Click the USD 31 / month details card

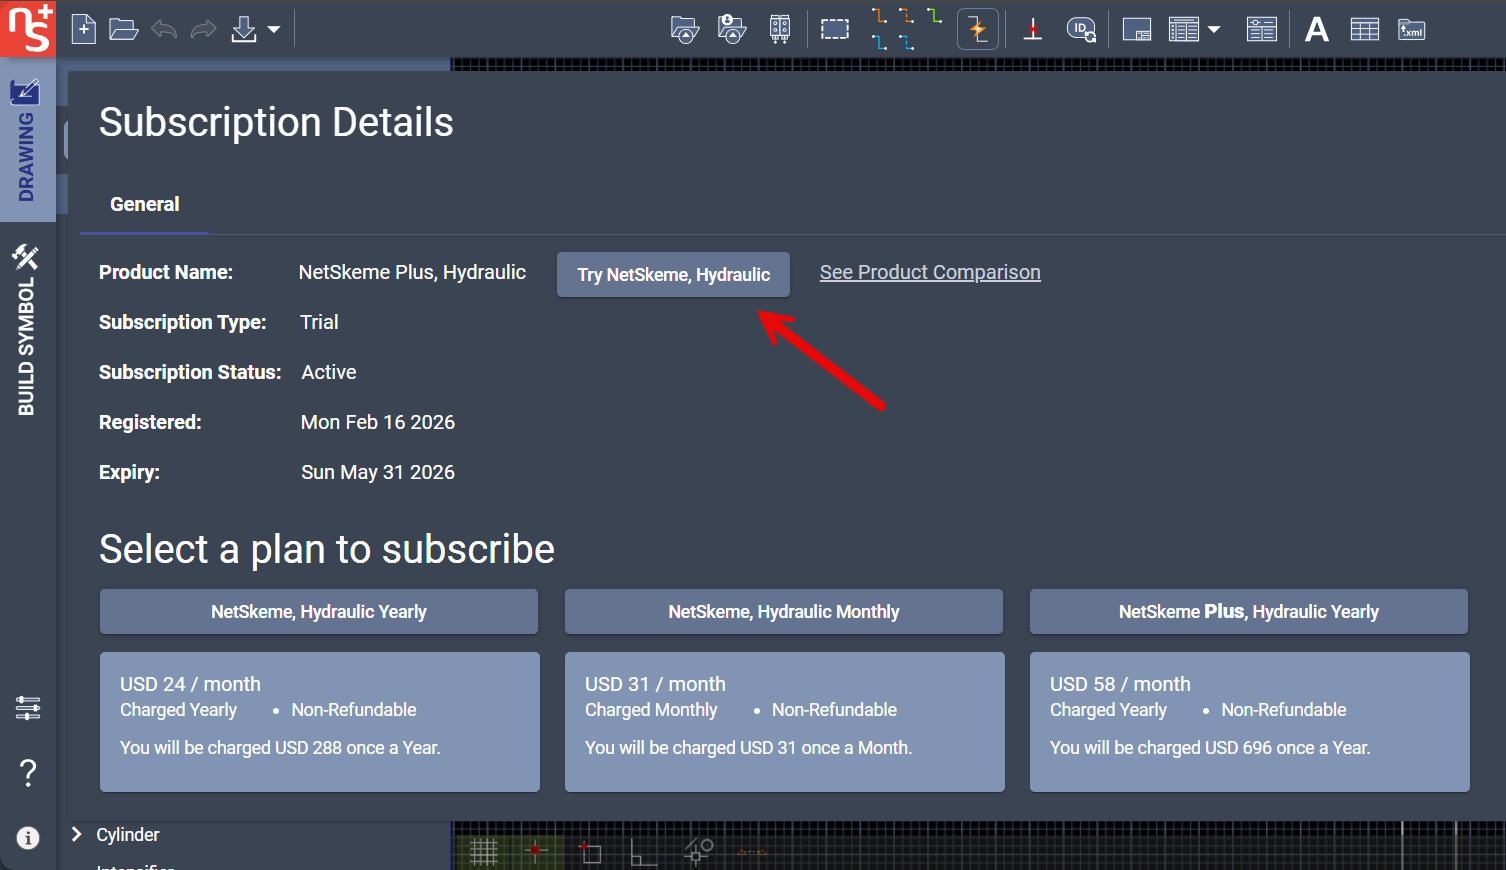785,722
